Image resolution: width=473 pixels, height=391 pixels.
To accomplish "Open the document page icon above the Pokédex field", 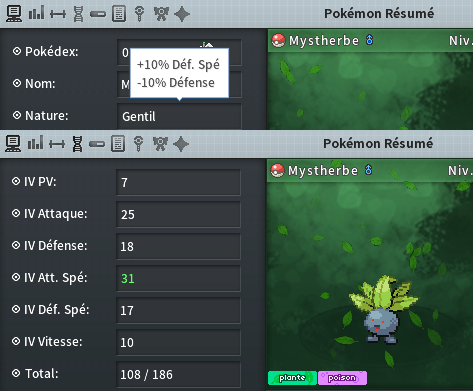I will (x=119, y=14).
